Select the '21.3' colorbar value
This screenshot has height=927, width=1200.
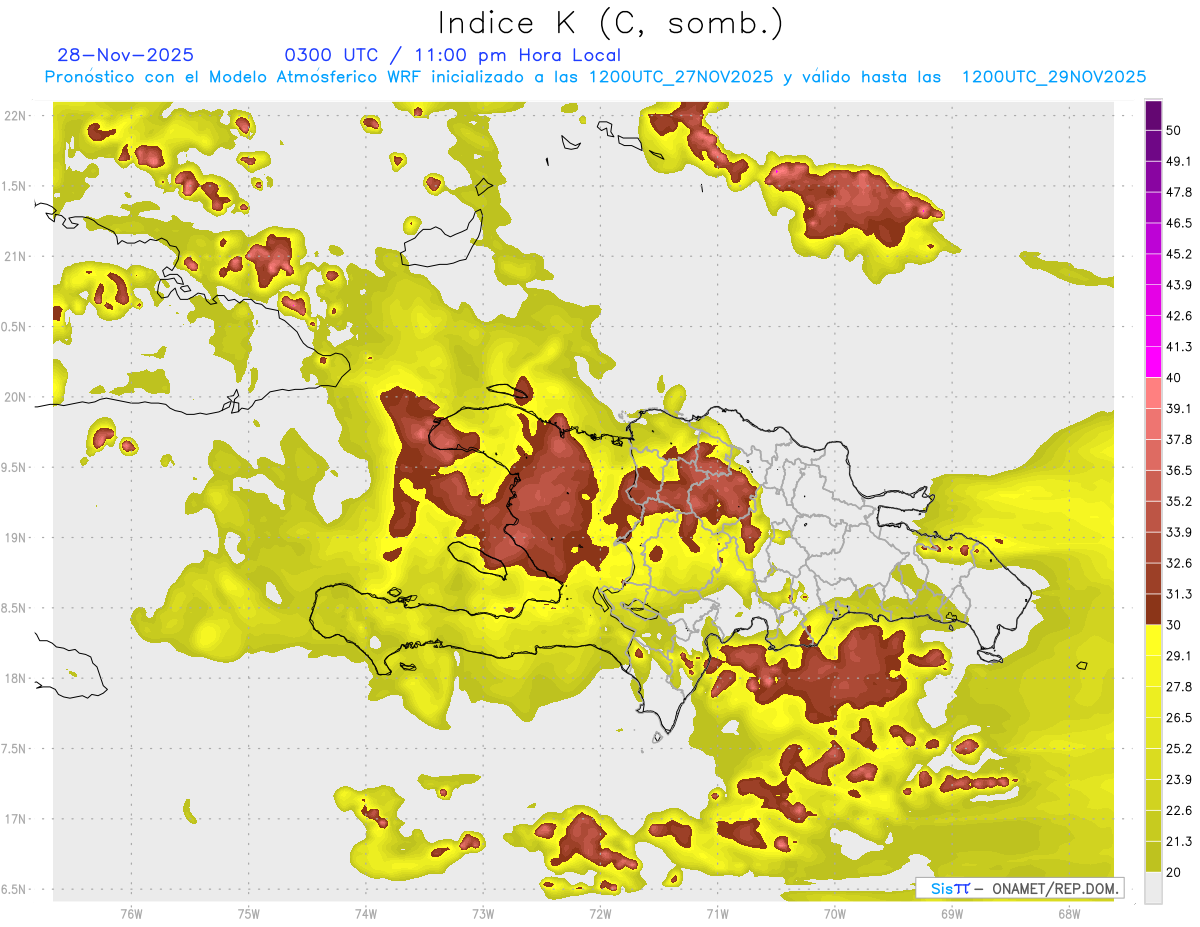click(x=1179, y=842)
